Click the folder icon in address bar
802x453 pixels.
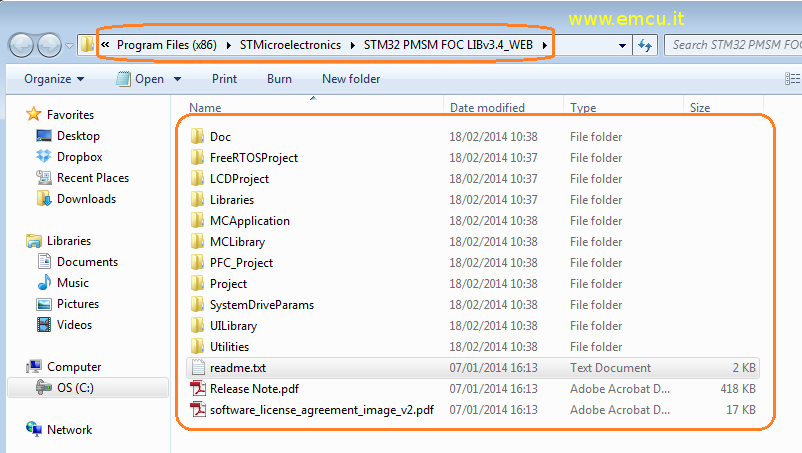[x=87, y=44]
